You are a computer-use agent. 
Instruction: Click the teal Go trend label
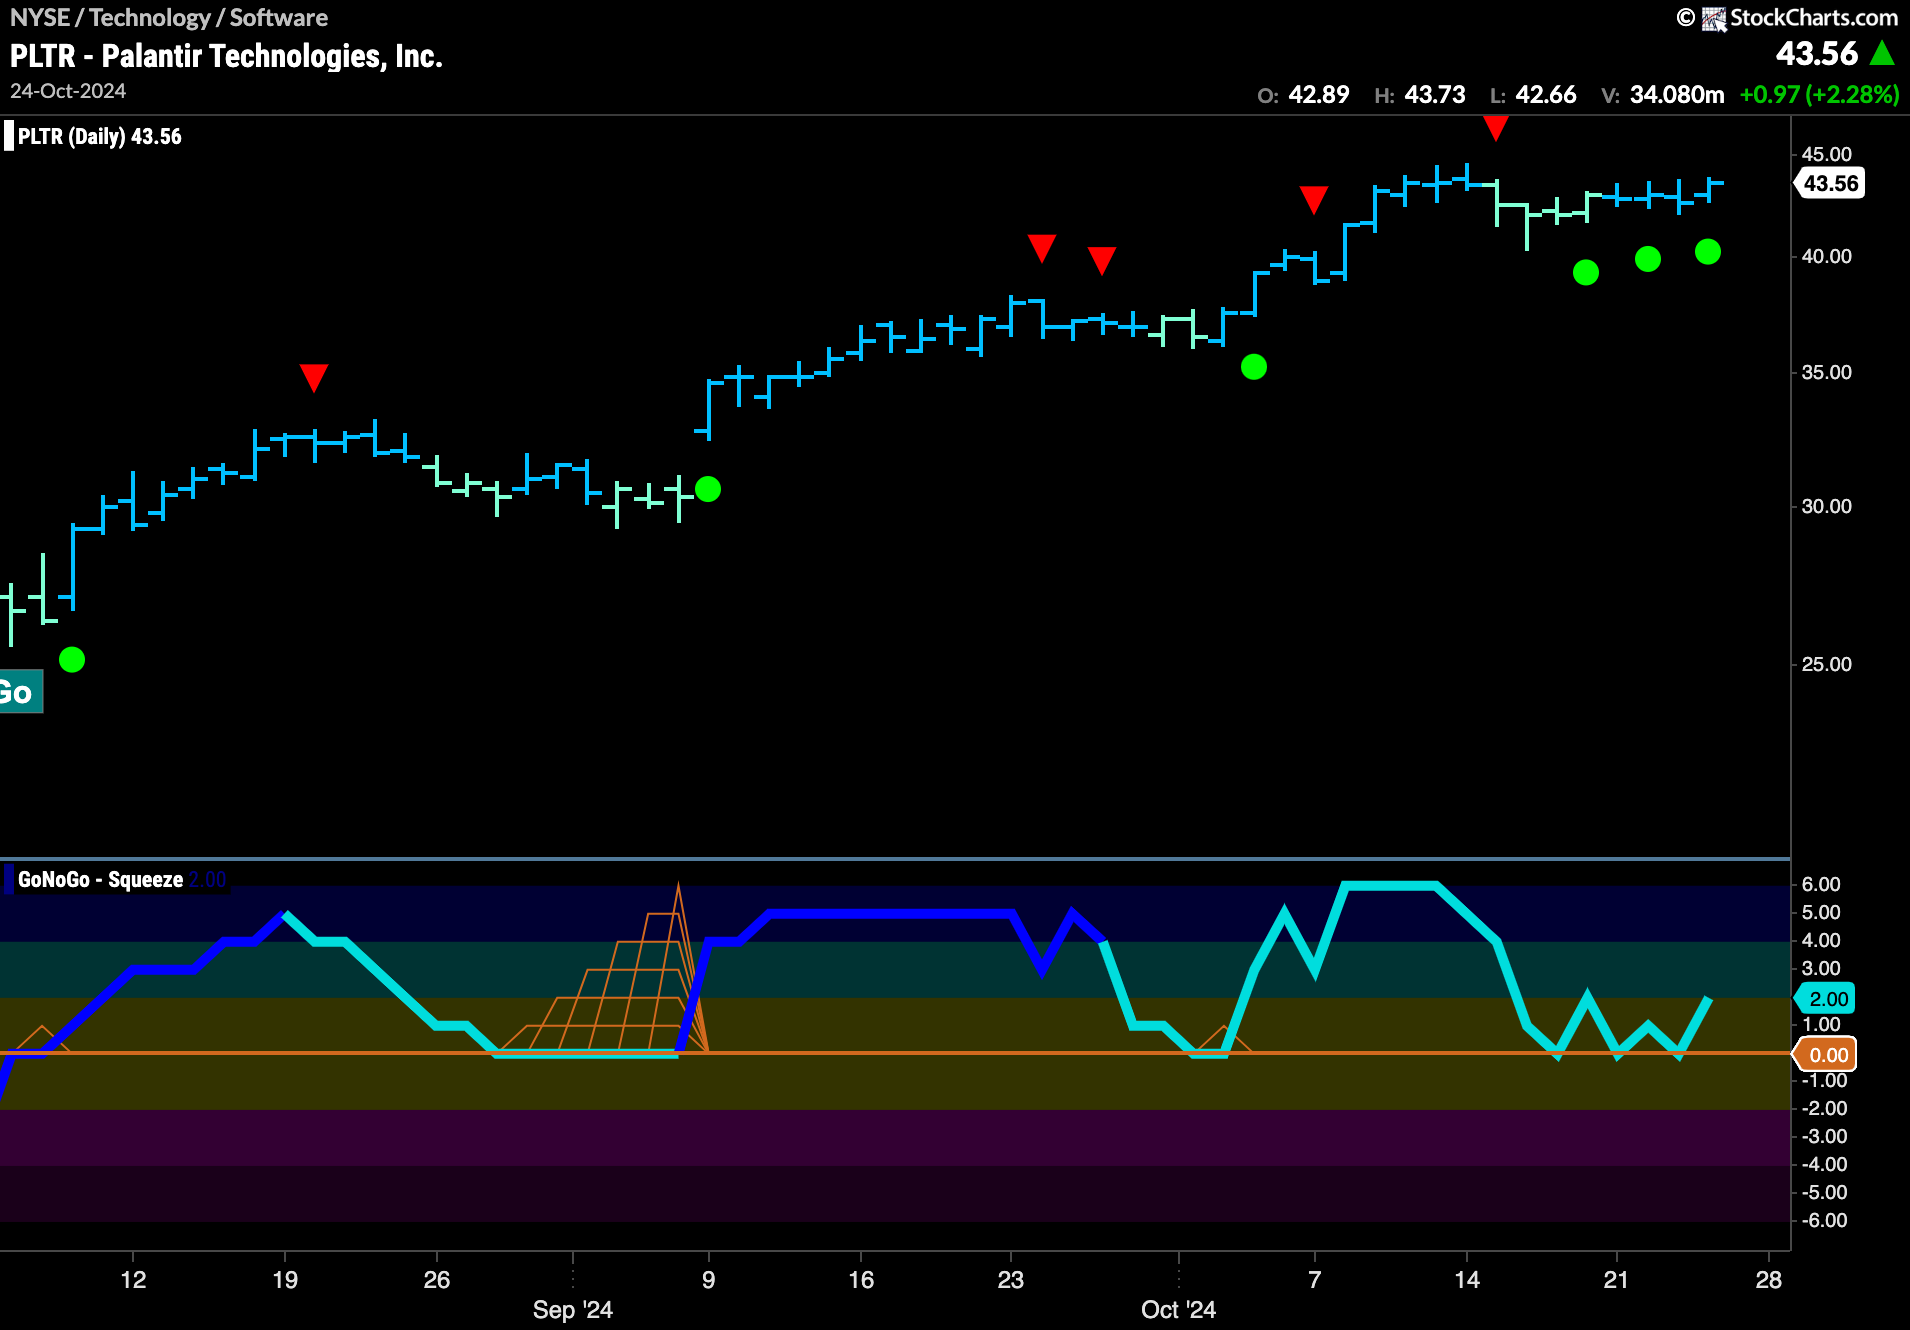20,692
